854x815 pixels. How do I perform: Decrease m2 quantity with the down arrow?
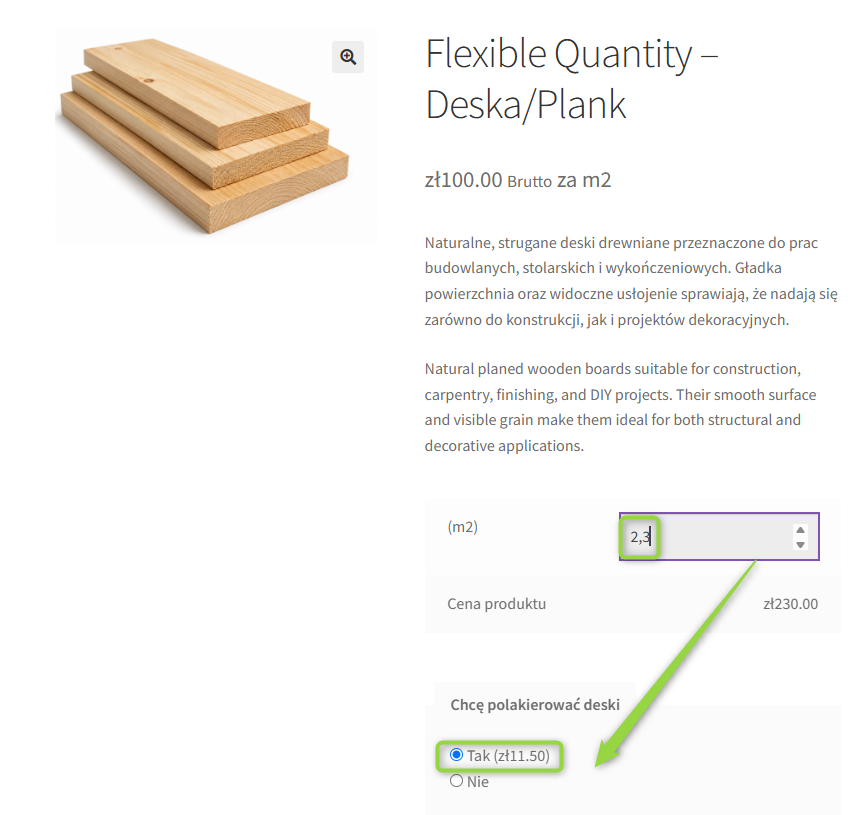(x=800, y=544)
